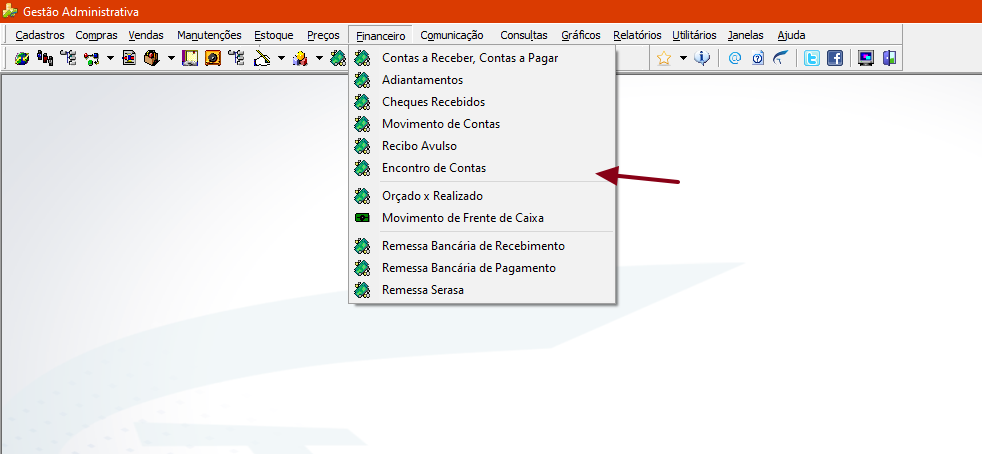
Task: Click the blue @ email icon
Action: coord(735,58)
